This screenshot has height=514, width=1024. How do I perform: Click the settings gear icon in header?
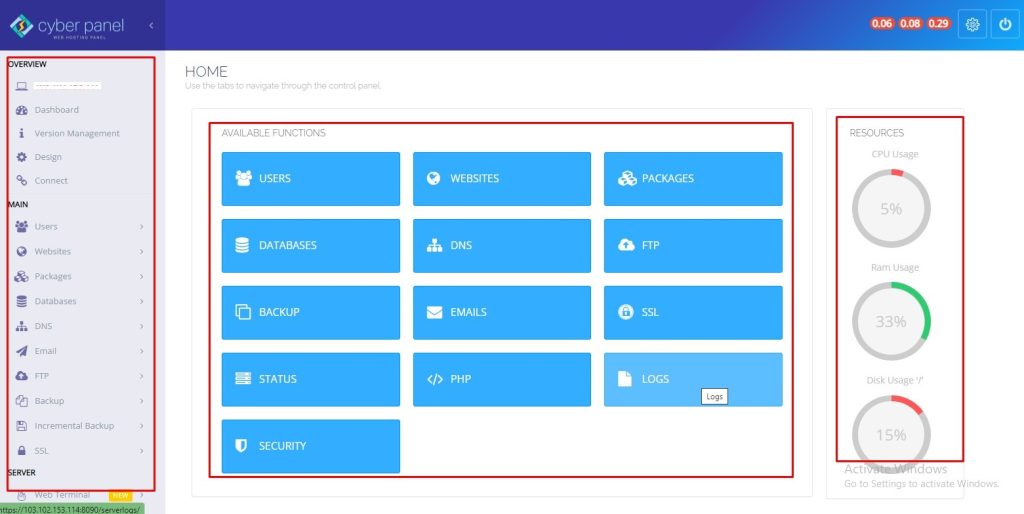point(972,25)
